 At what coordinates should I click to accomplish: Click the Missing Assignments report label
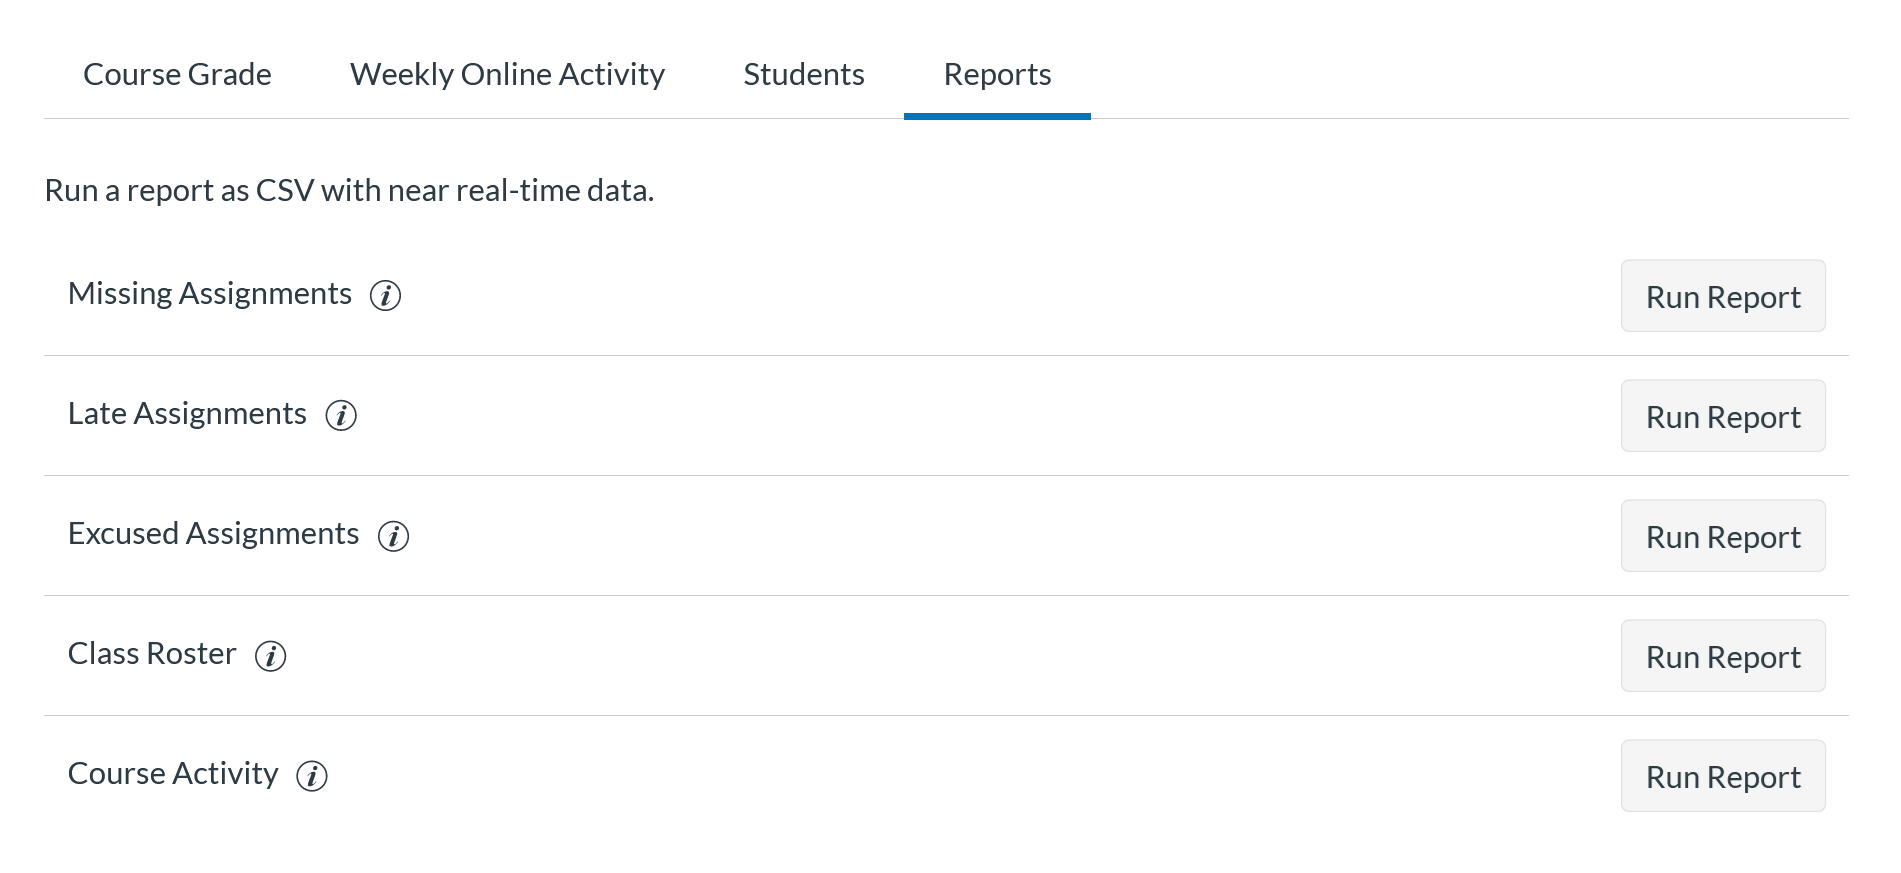[x=210, y=294]
